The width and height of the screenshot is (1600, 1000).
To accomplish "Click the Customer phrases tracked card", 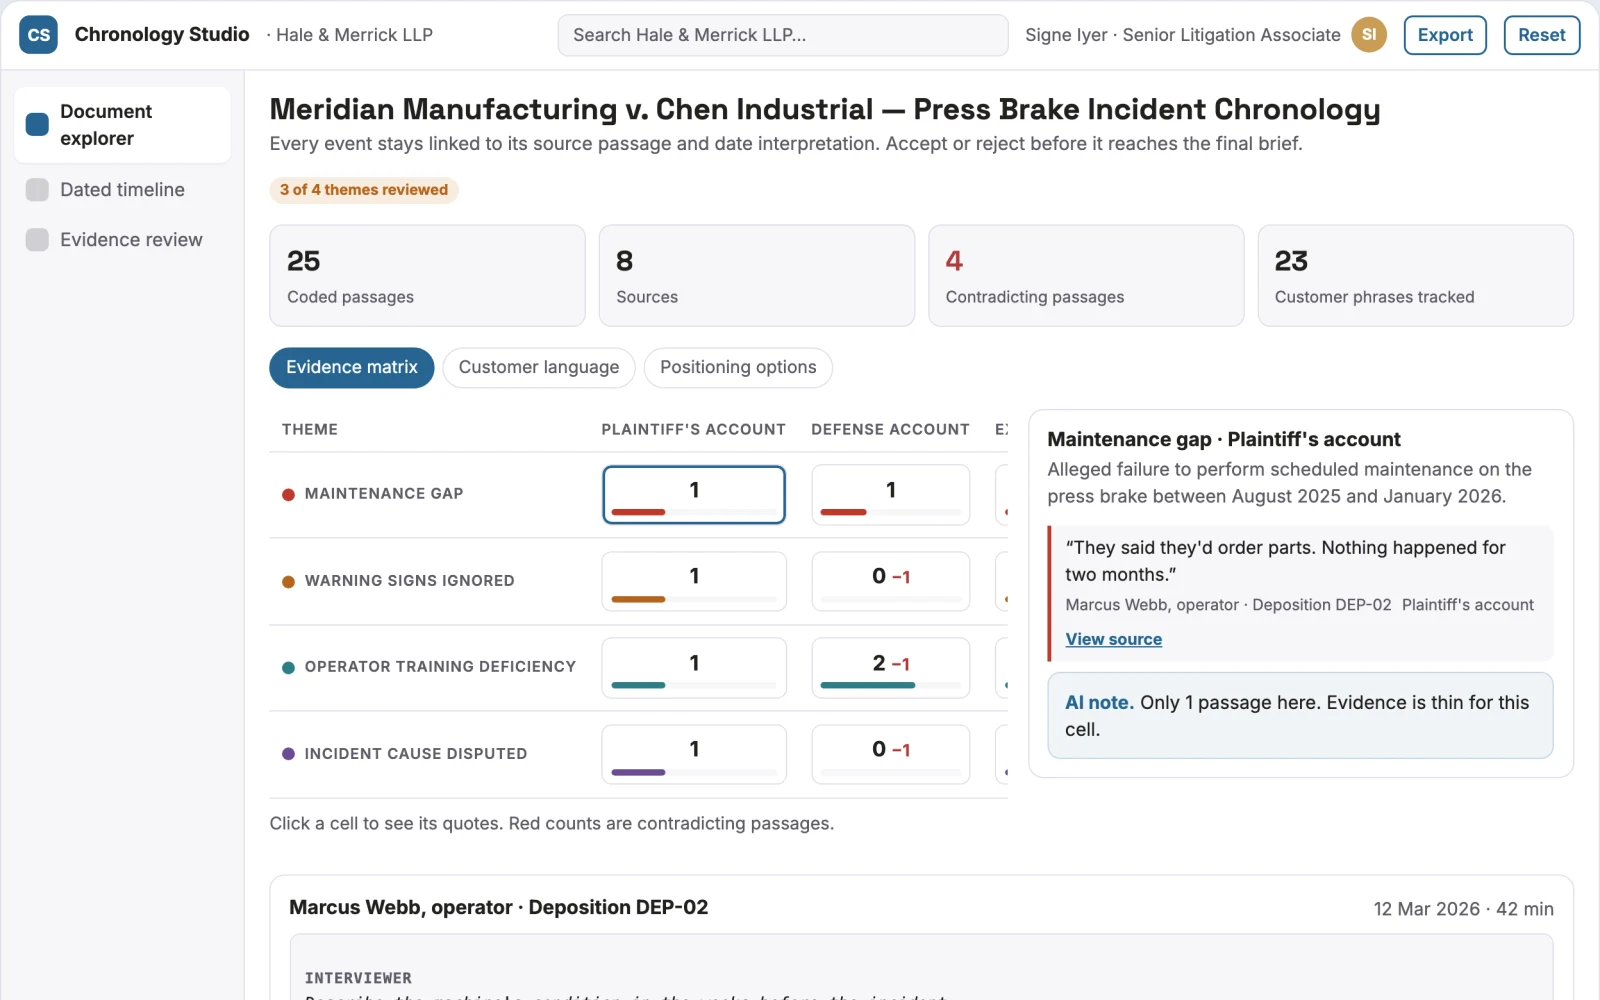I will (1415, 275).
